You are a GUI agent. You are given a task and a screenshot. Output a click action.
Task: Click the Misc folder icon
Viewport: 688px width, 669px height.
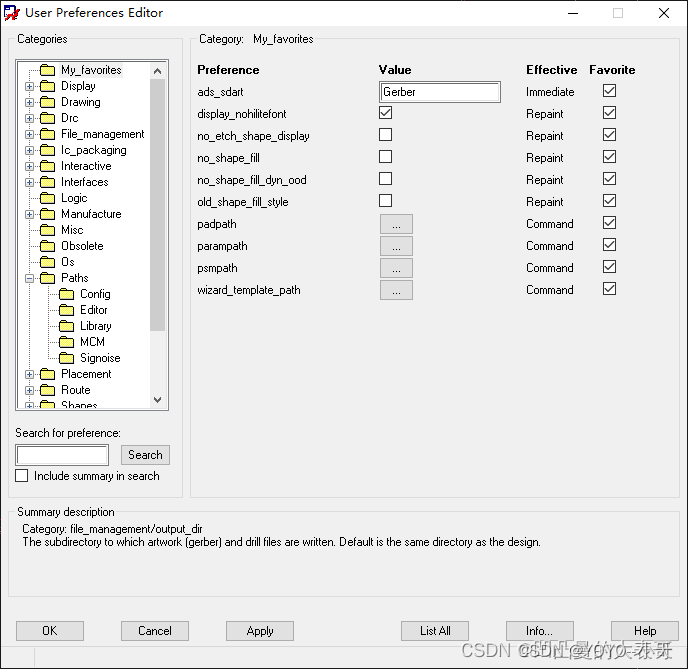tap(47, 230)
